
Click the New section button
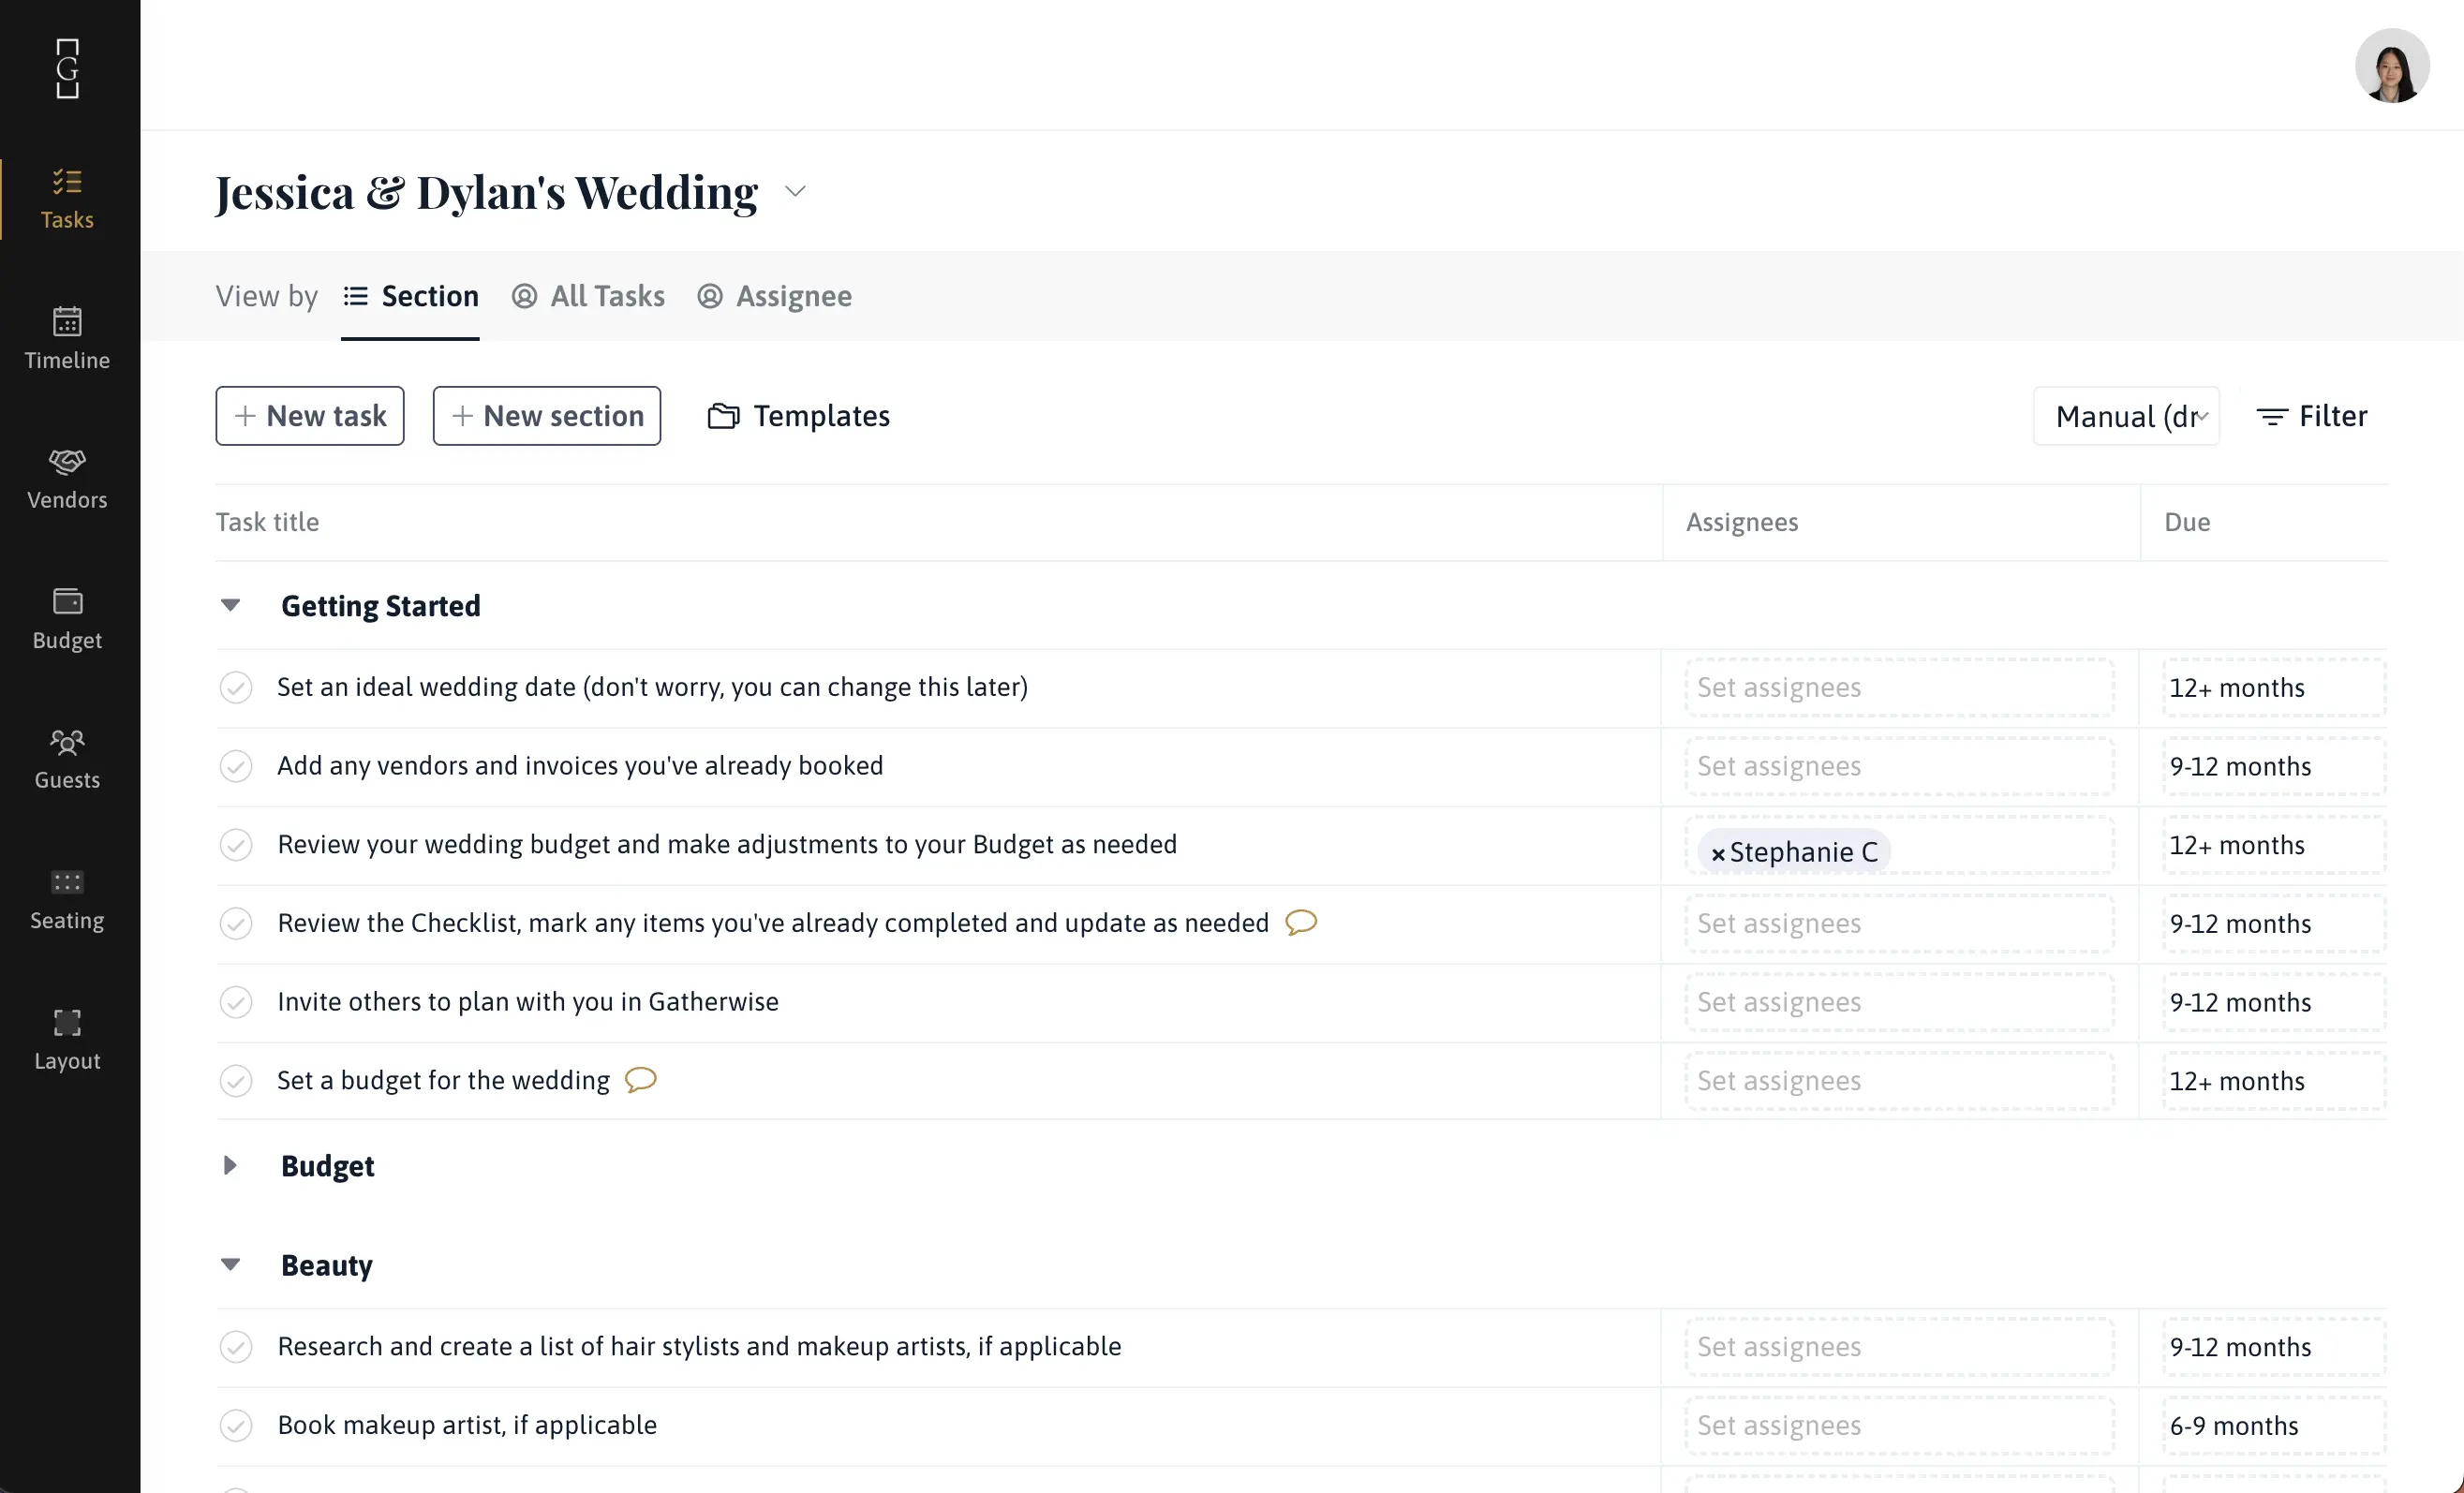click(x=547, y=416)
